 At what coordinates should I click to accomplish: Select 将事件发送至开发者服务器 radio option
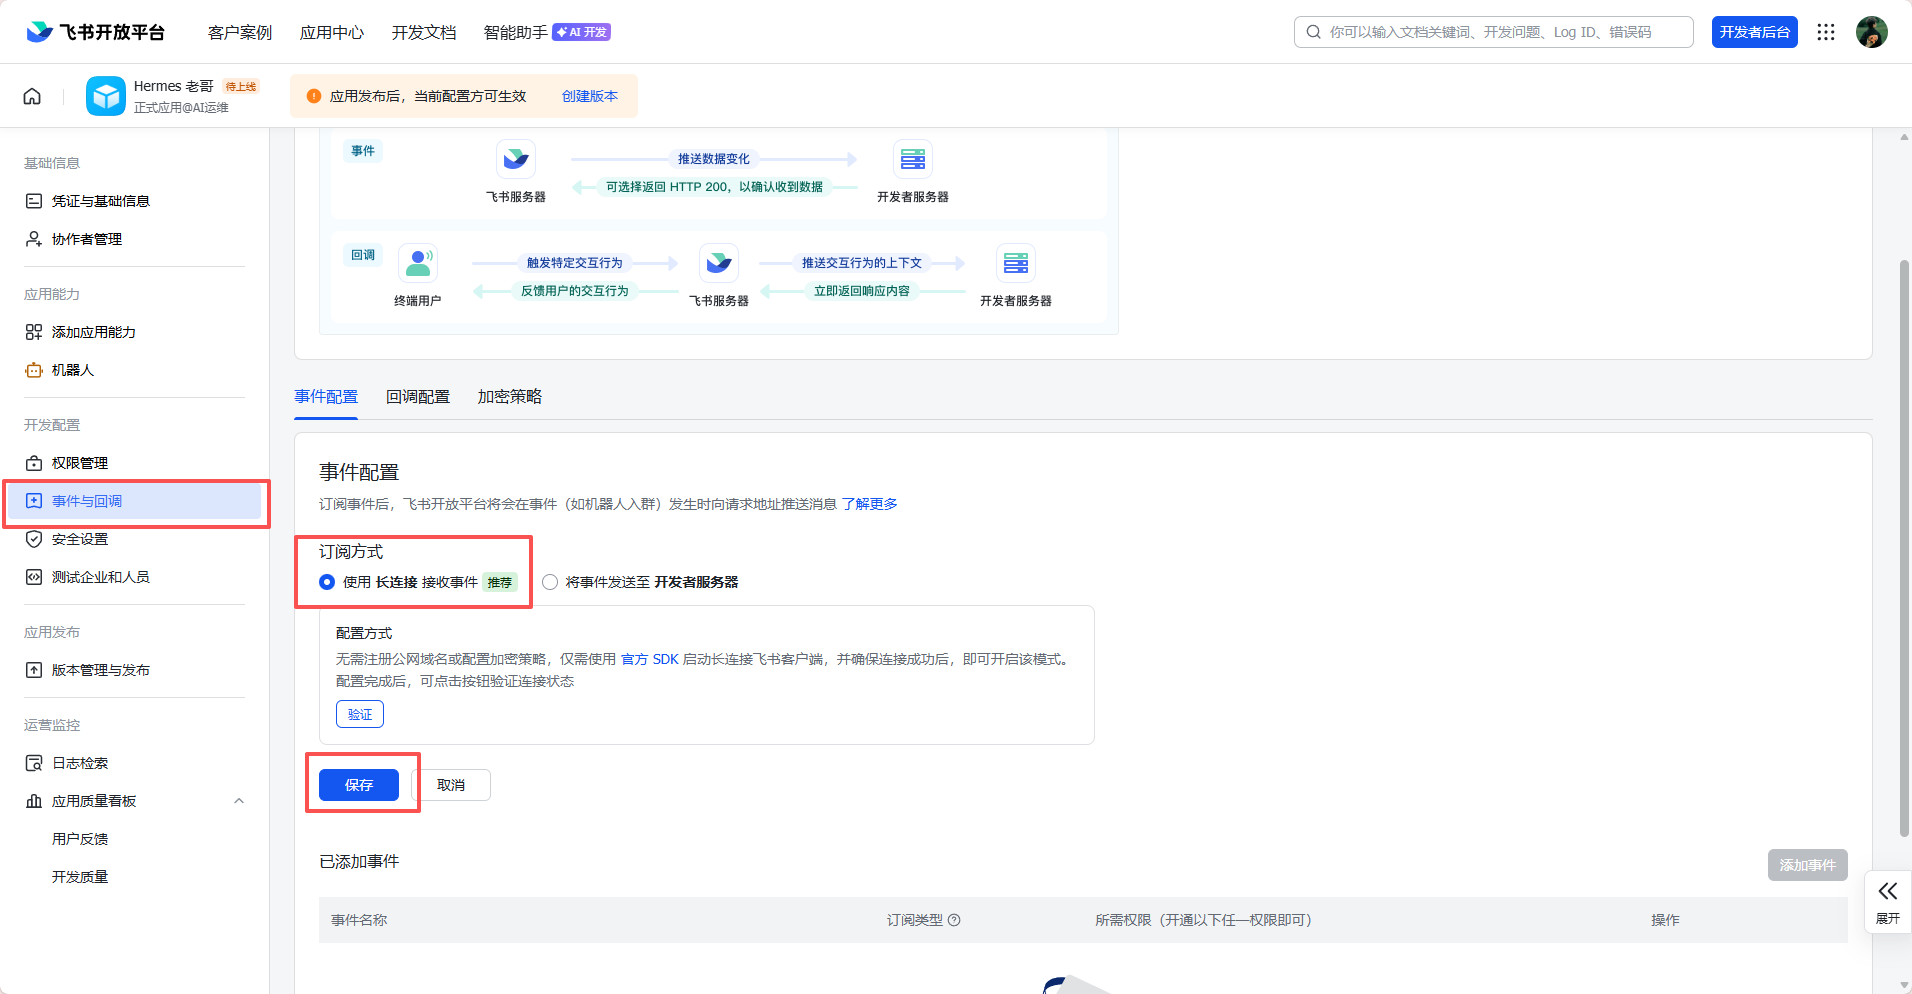pyautogui.click(x=550, y=582)
